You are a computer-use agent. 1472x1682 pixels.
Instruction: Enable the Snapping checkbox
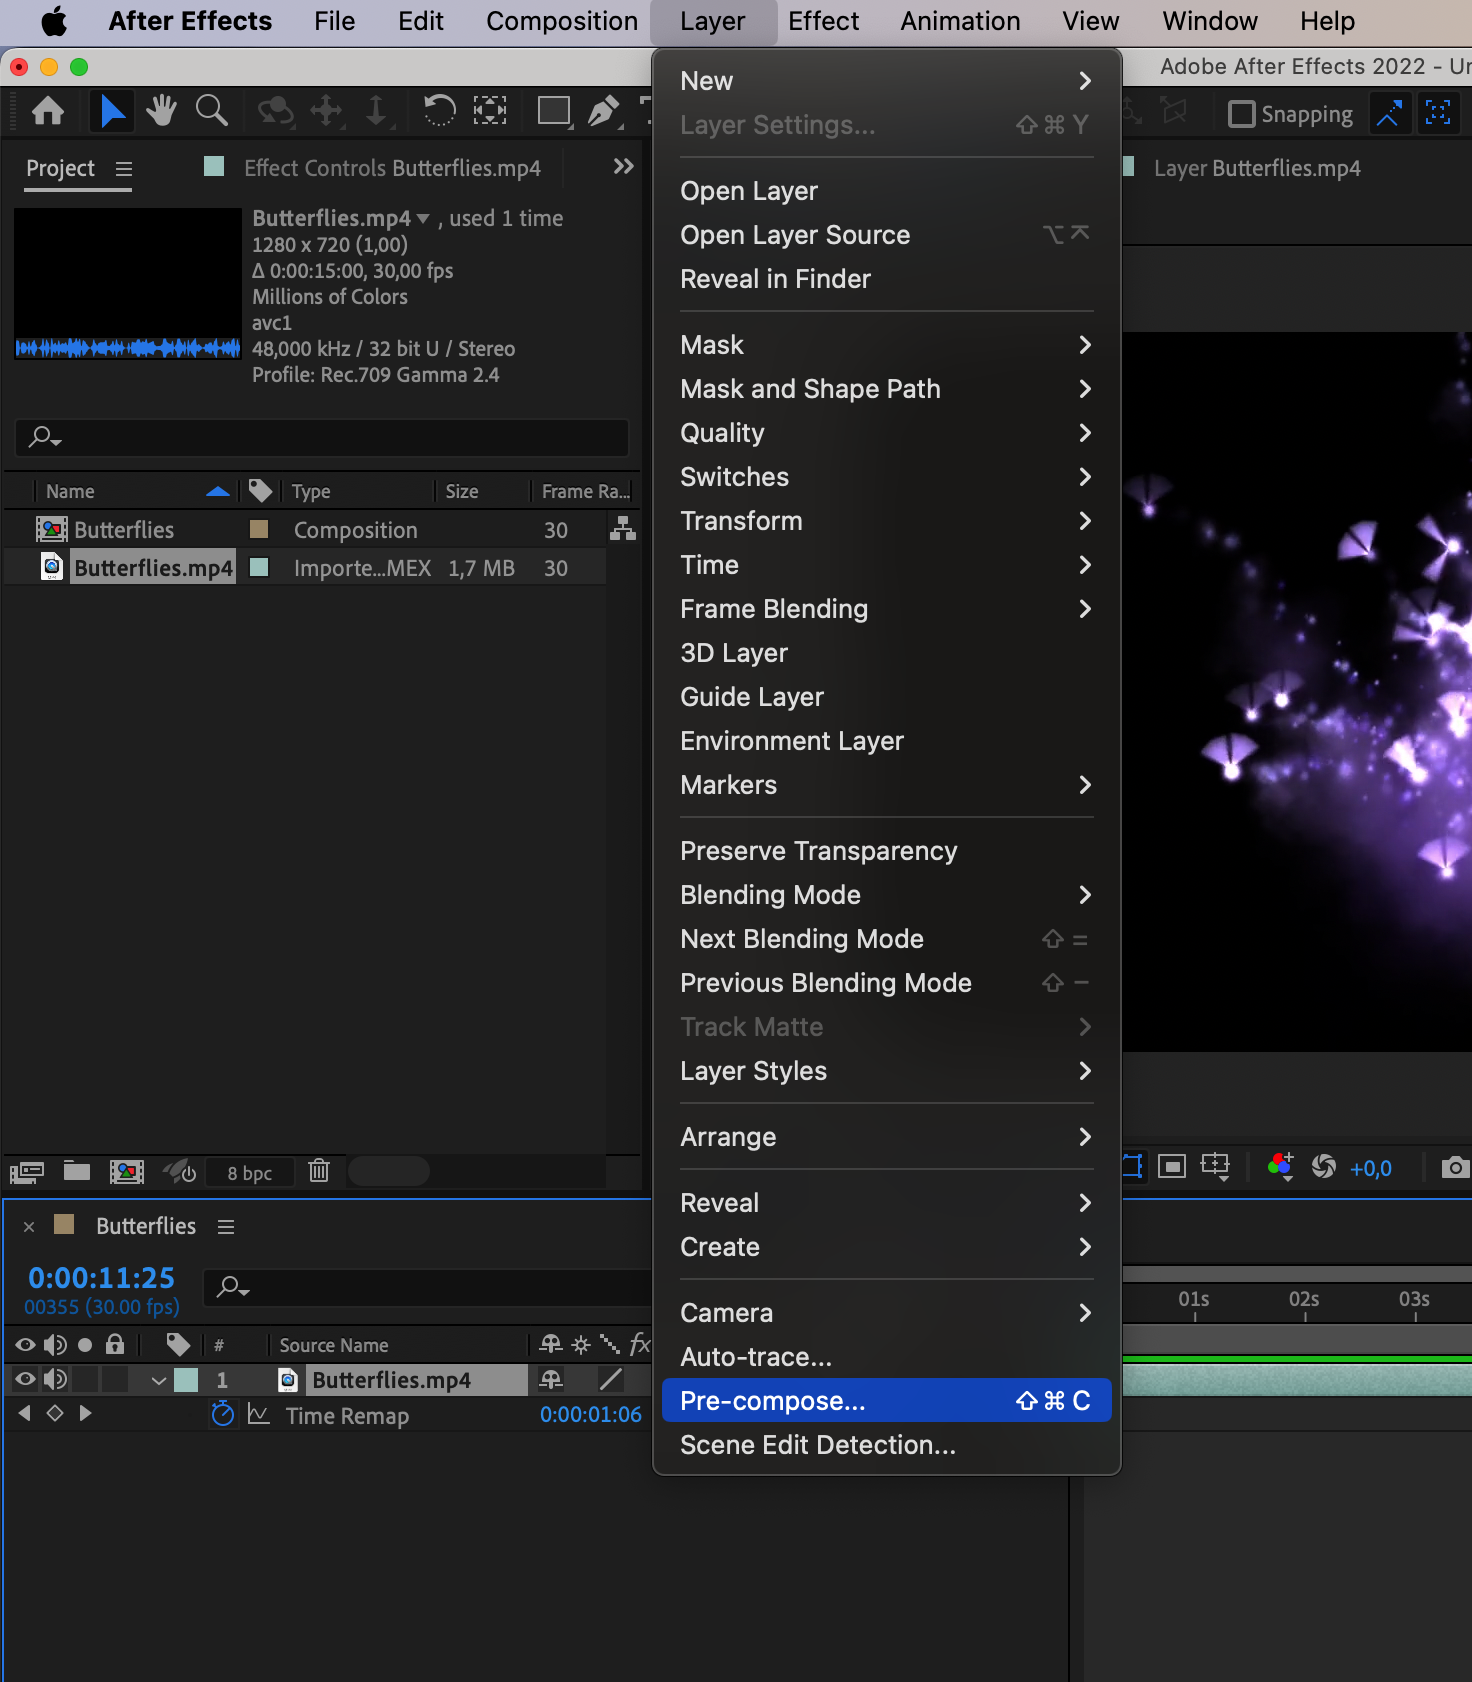(1241, 114)
